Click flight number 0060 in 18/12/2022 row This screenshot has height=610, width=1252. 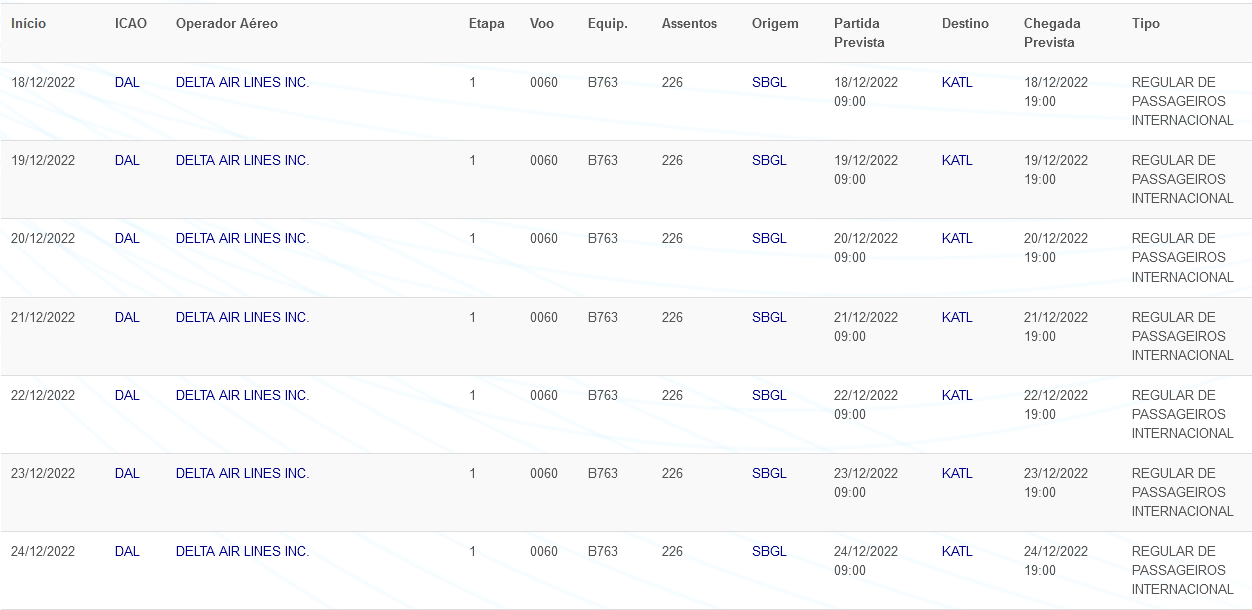pos(544,82)
